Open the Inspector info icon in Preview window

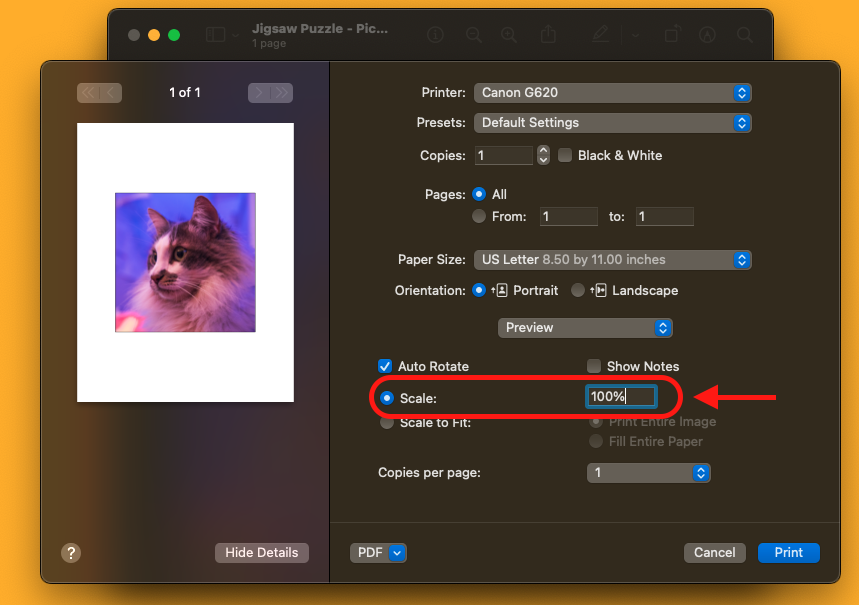pyautogui.click(x=436, y=35)
